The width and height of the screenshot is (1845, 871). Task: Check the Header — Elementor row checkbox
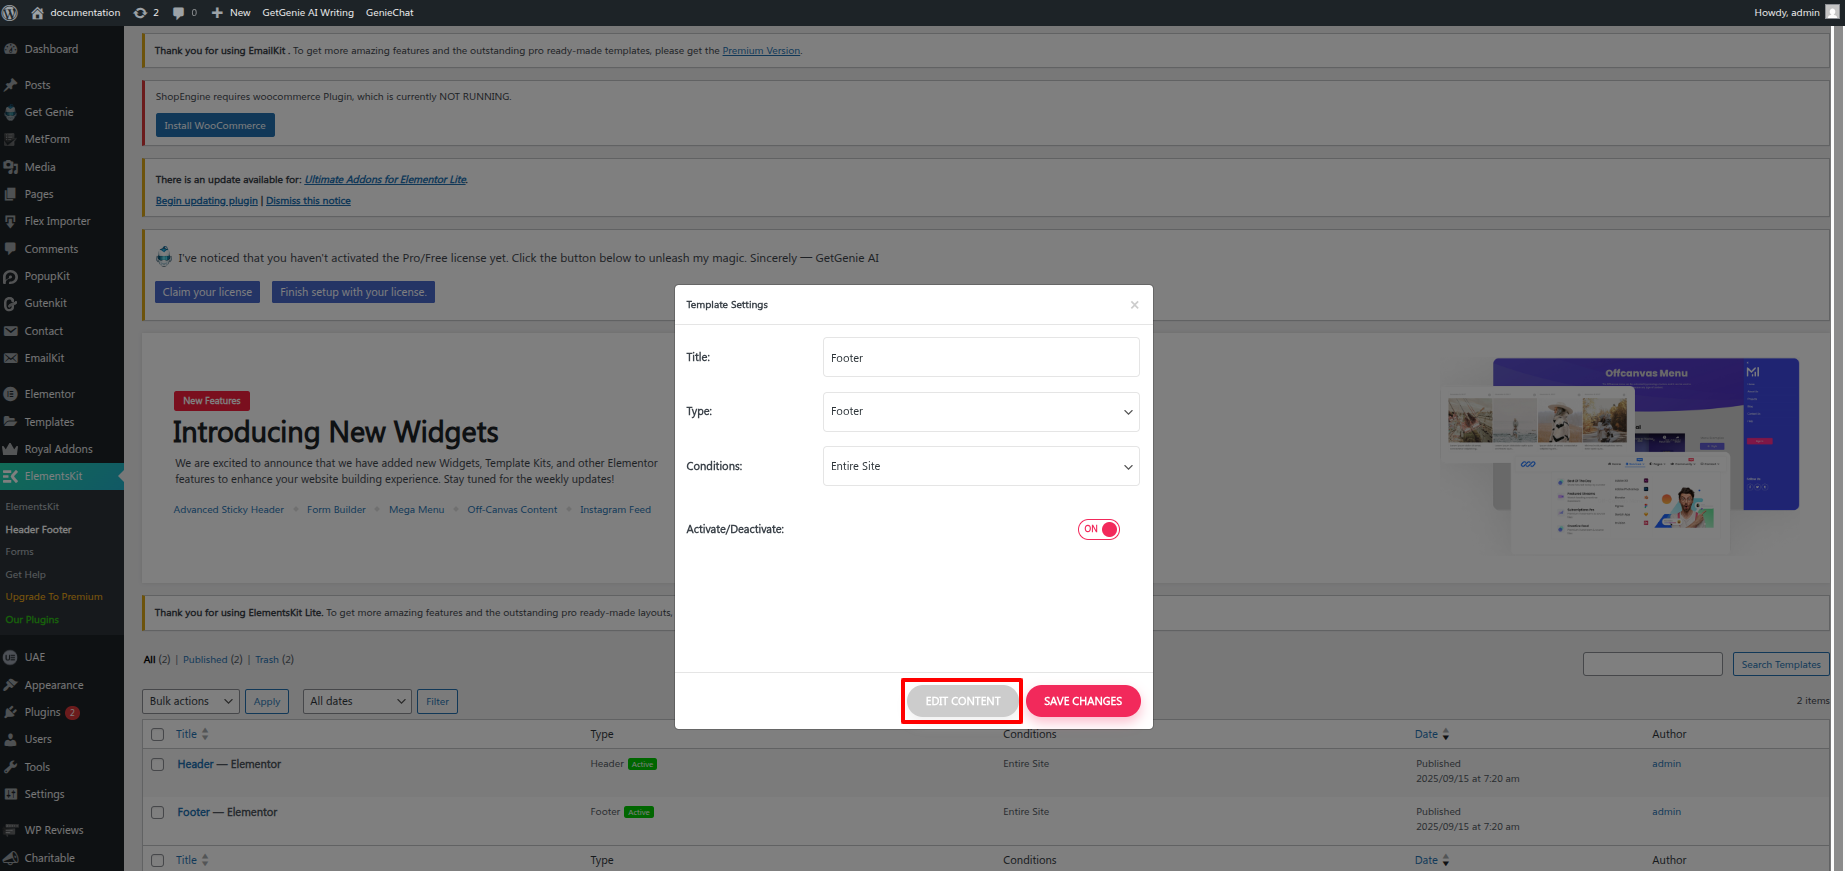coord(157,764)
